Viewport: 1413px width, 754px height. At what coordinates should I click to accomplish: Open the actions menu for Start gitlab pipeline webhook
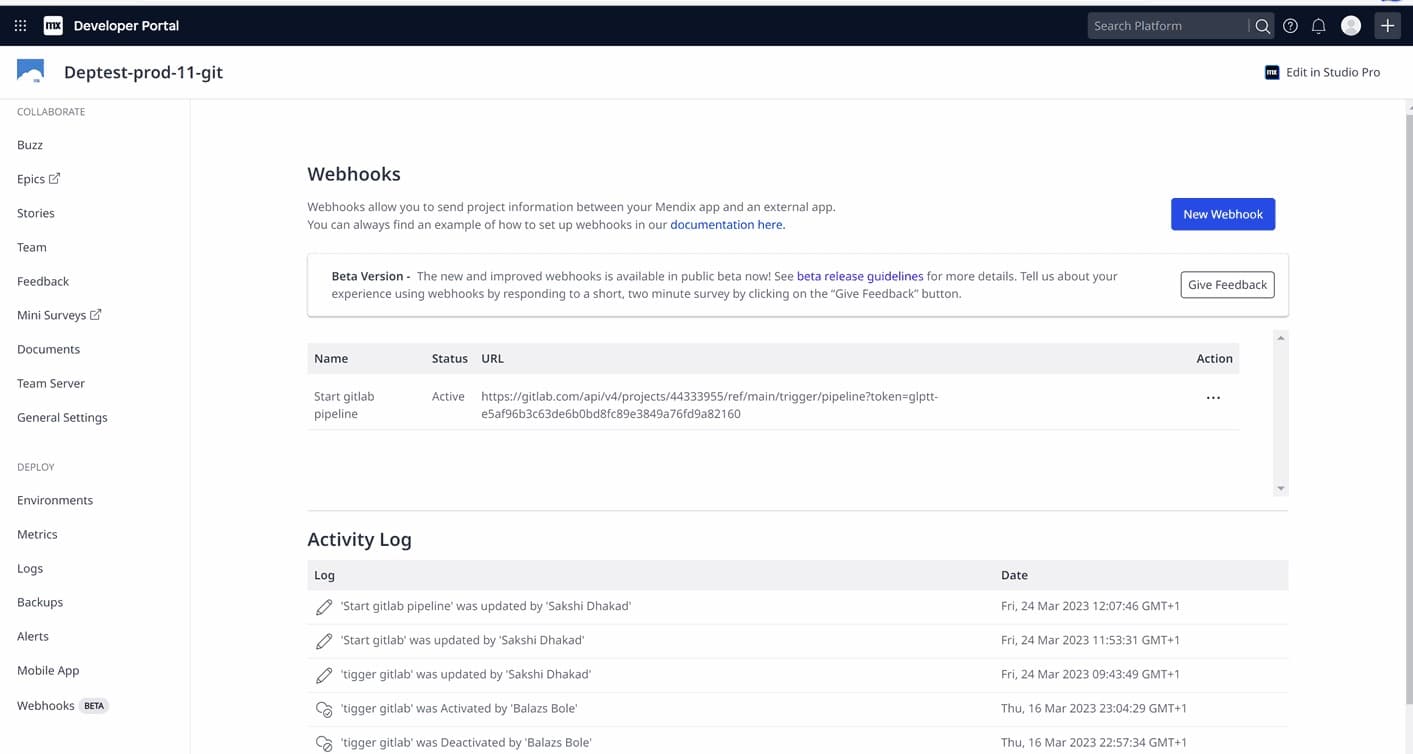[x=1213, y=397]
